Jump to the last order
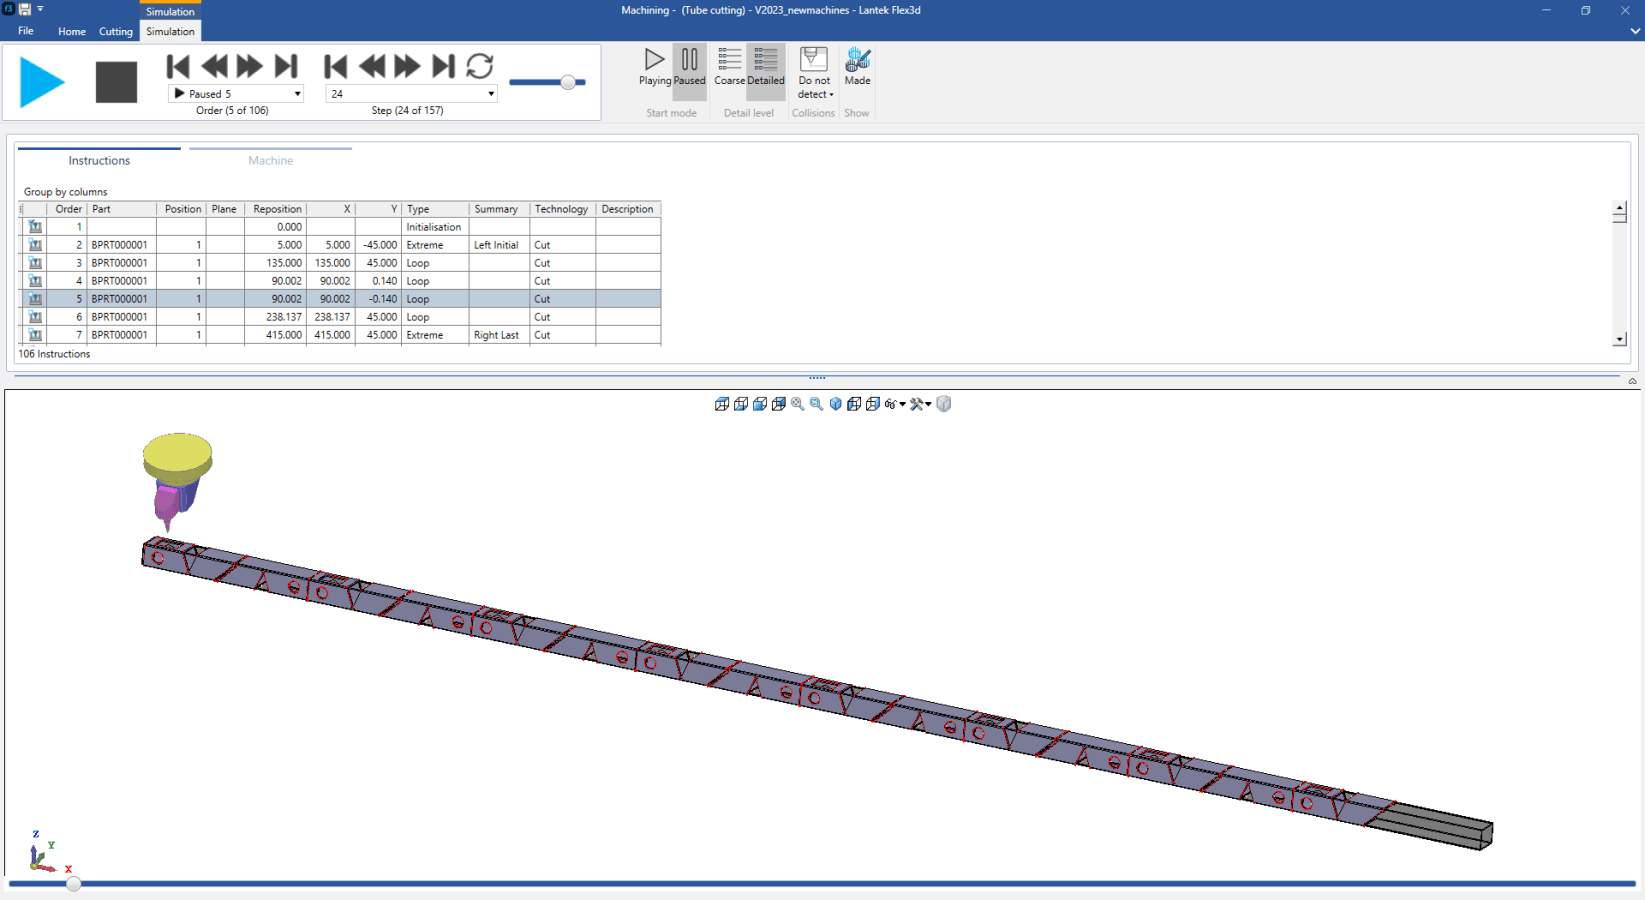This screenshot has height=900, width=1645. point(287,66)
